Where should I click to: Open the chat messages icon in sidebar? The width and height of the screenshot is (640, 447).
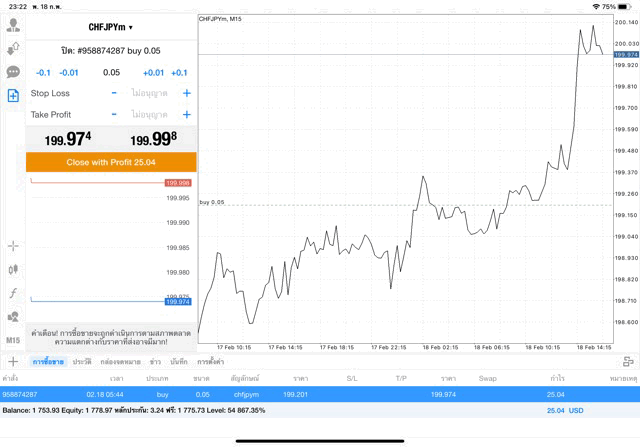pos(13,72)
